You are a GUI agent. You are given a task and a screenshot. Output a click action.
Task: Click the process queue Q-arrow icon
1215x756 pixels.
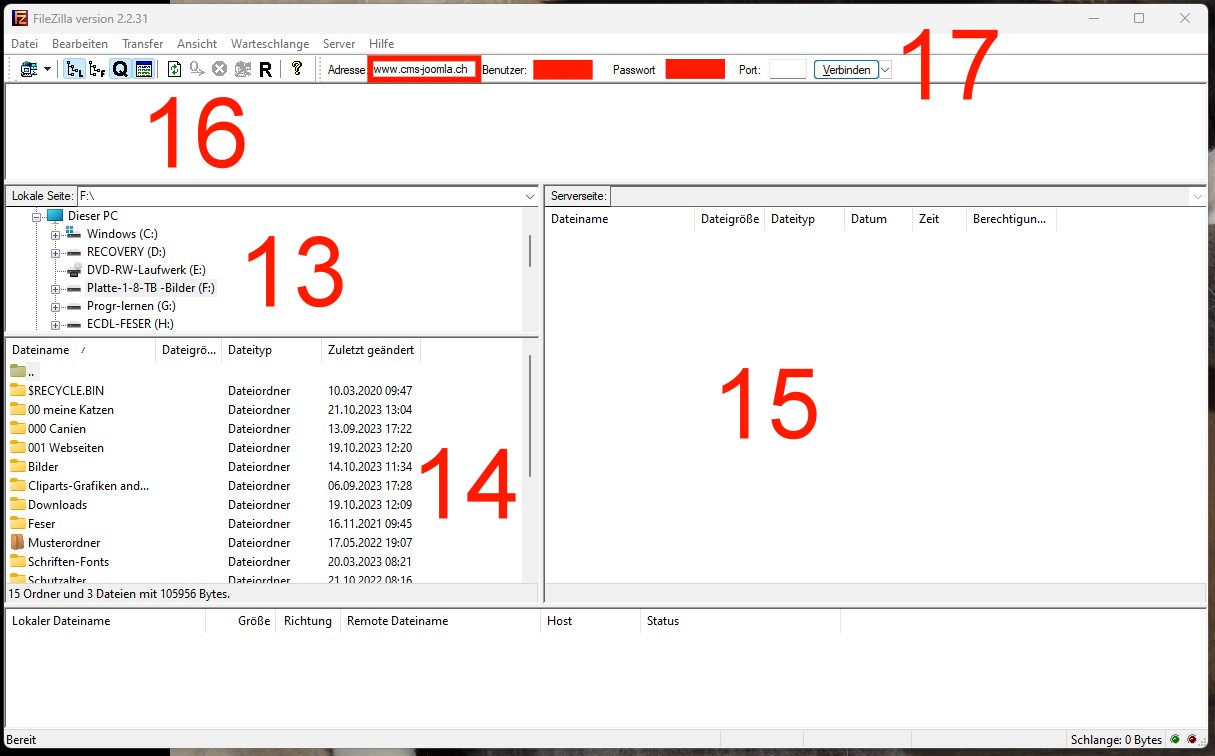[x=197, y=69]
